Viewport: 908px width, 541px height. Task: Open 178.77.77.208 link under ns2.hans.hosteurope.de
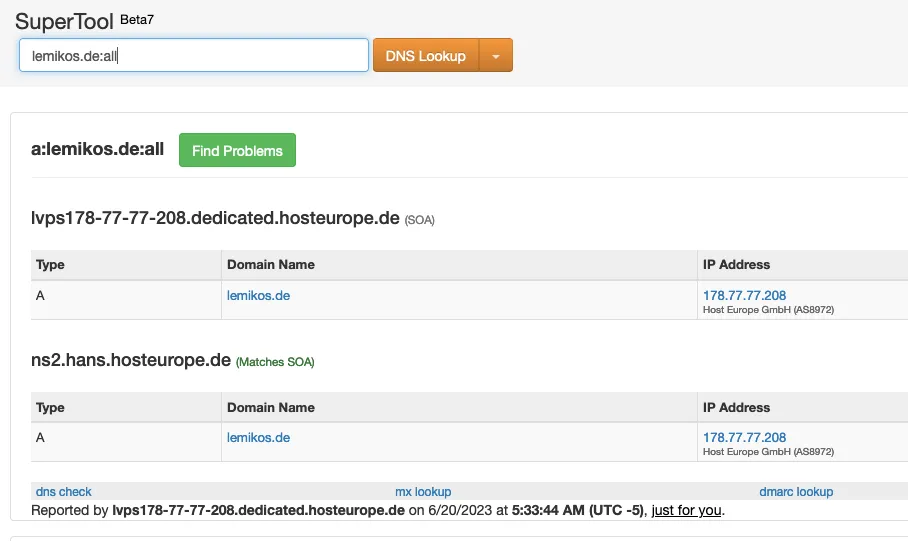click(744, 437)
